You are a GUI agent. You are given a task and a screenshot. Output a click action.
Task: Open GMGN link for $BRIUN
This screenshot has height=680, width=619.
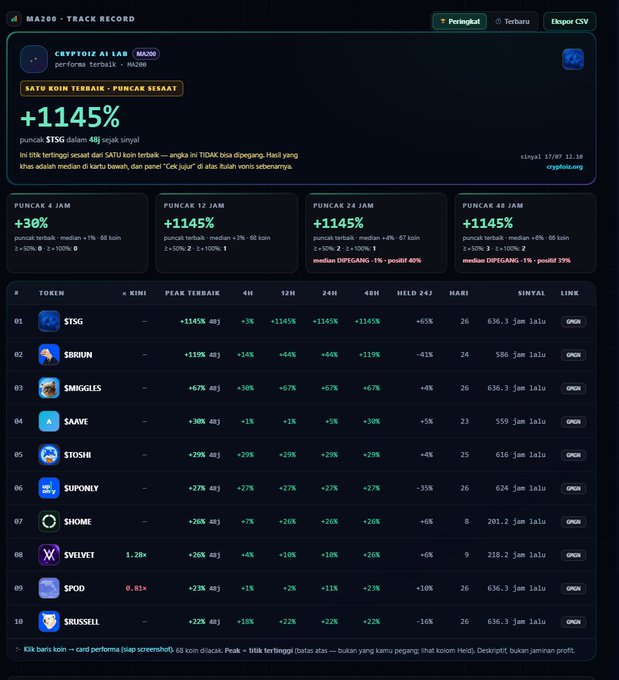pyautogui.click(x=573, y=355)
